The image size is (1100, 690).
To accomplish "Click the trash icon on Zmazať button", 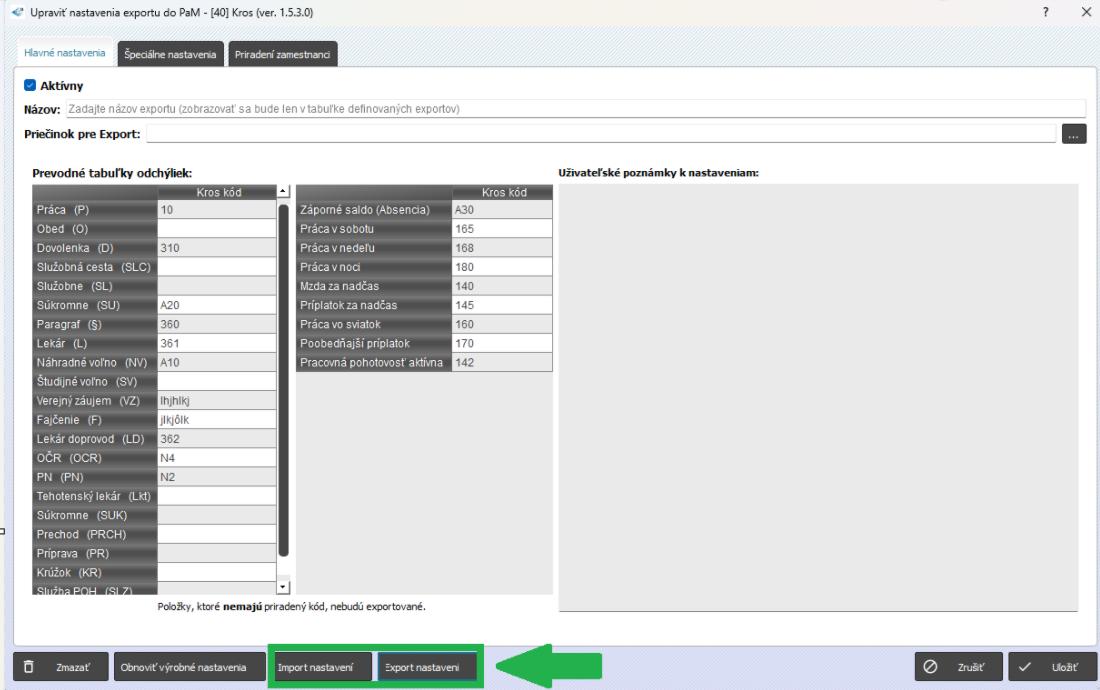I will [x=29, y=667].
